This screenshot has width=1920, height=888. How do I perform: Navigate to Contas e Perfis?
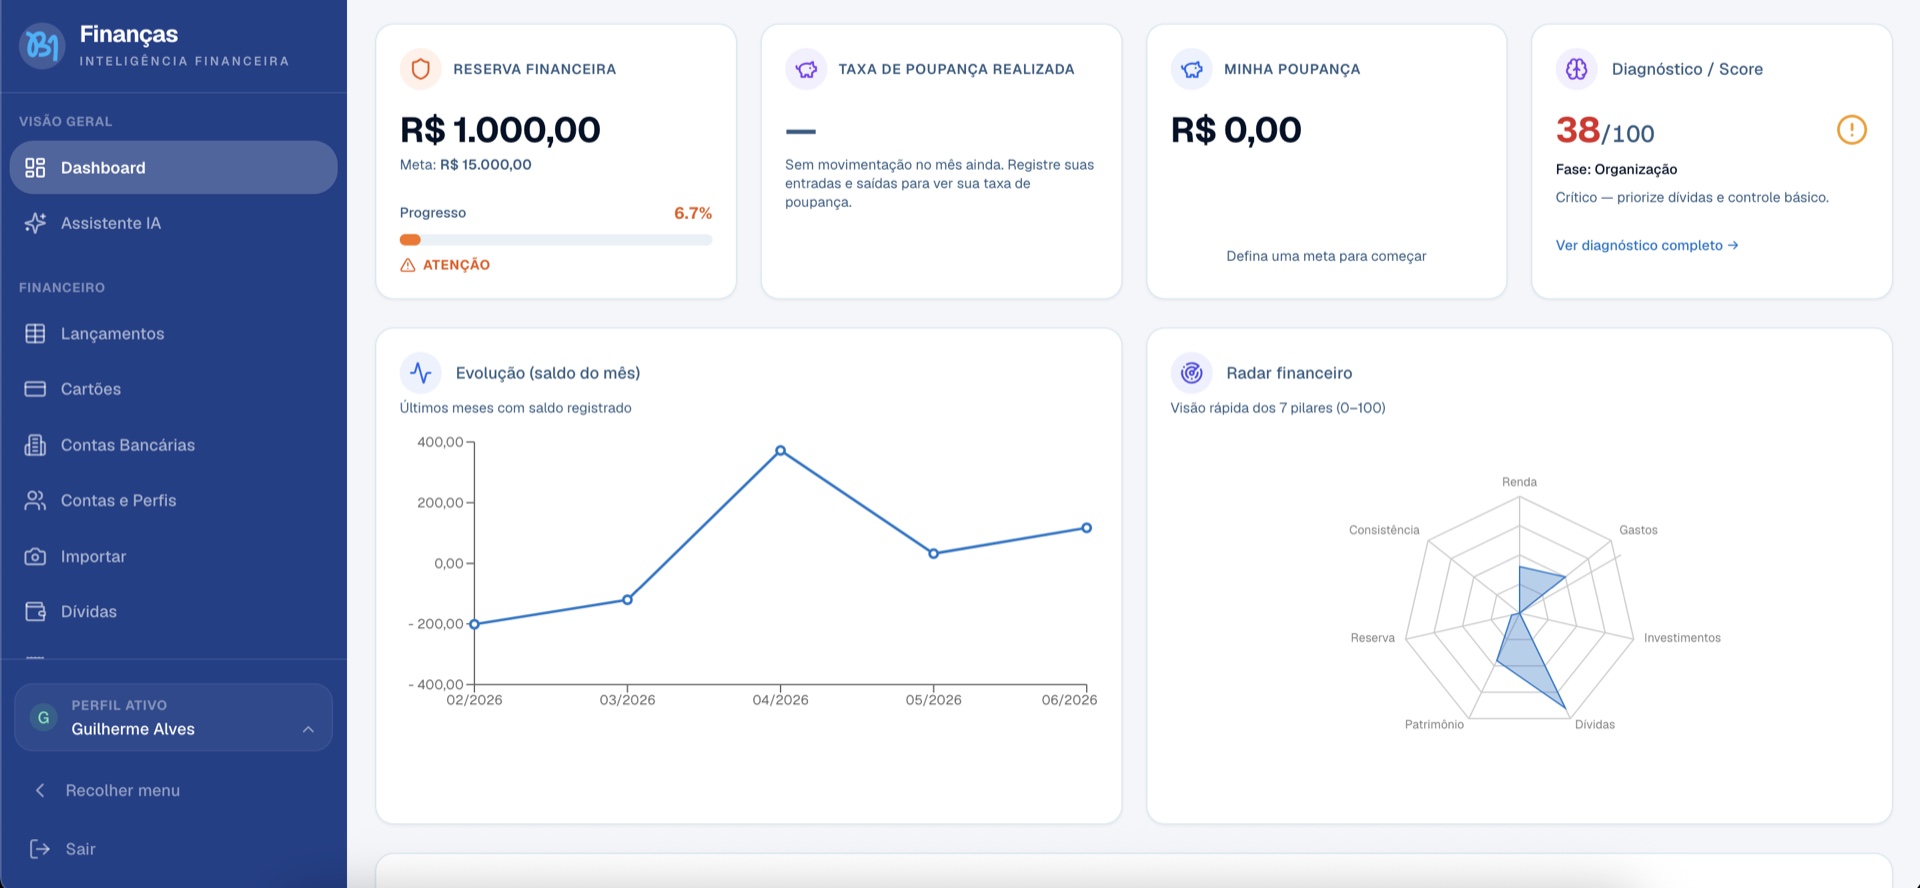coord(173,500)
